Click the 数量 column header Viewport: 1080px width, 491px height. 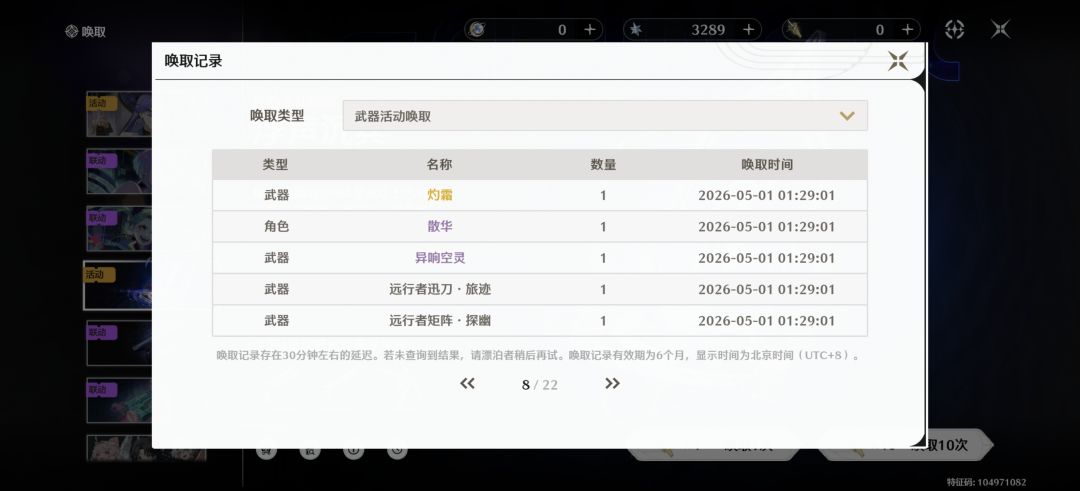(603, 165)
